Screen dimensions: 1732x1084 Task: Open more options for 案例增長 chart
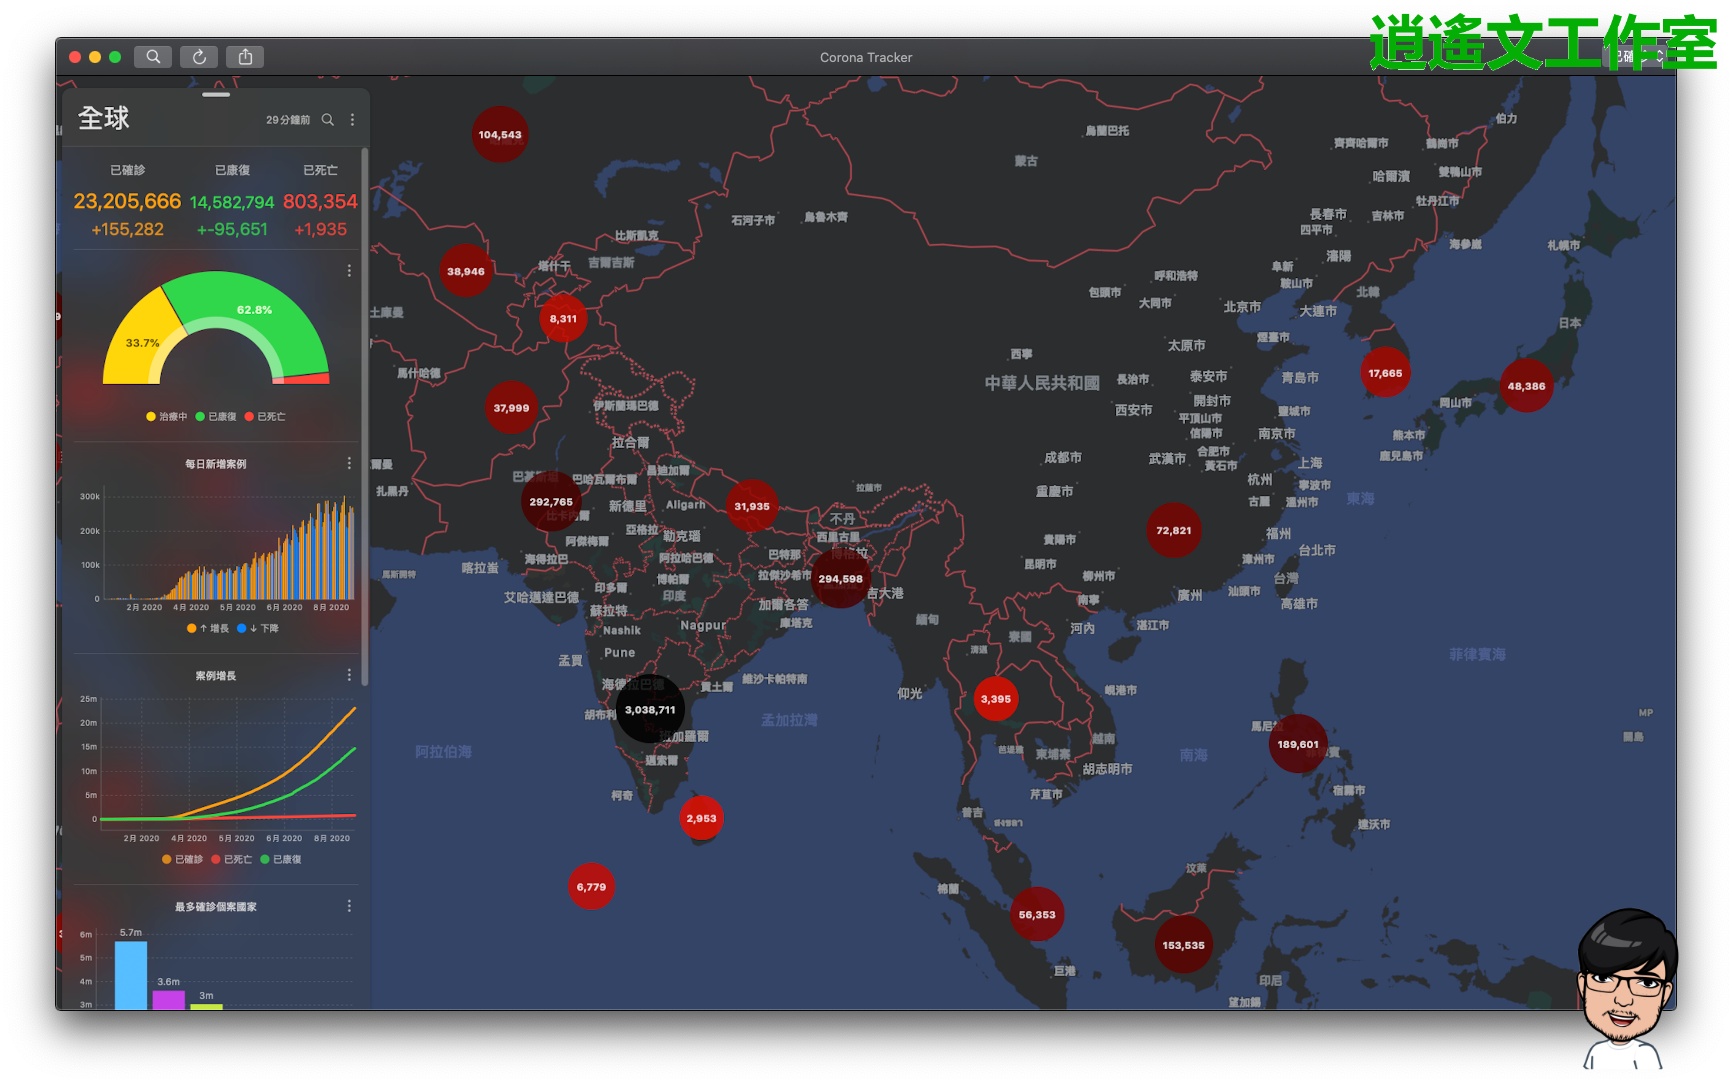[x=349, y=675]
